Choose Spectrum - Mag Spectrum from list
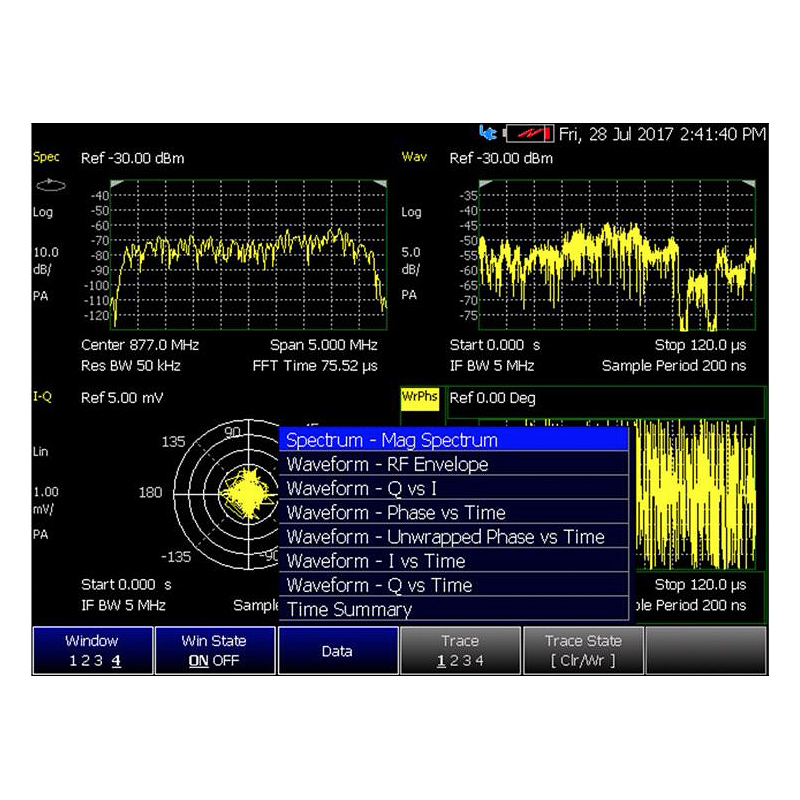 point(454,440)
